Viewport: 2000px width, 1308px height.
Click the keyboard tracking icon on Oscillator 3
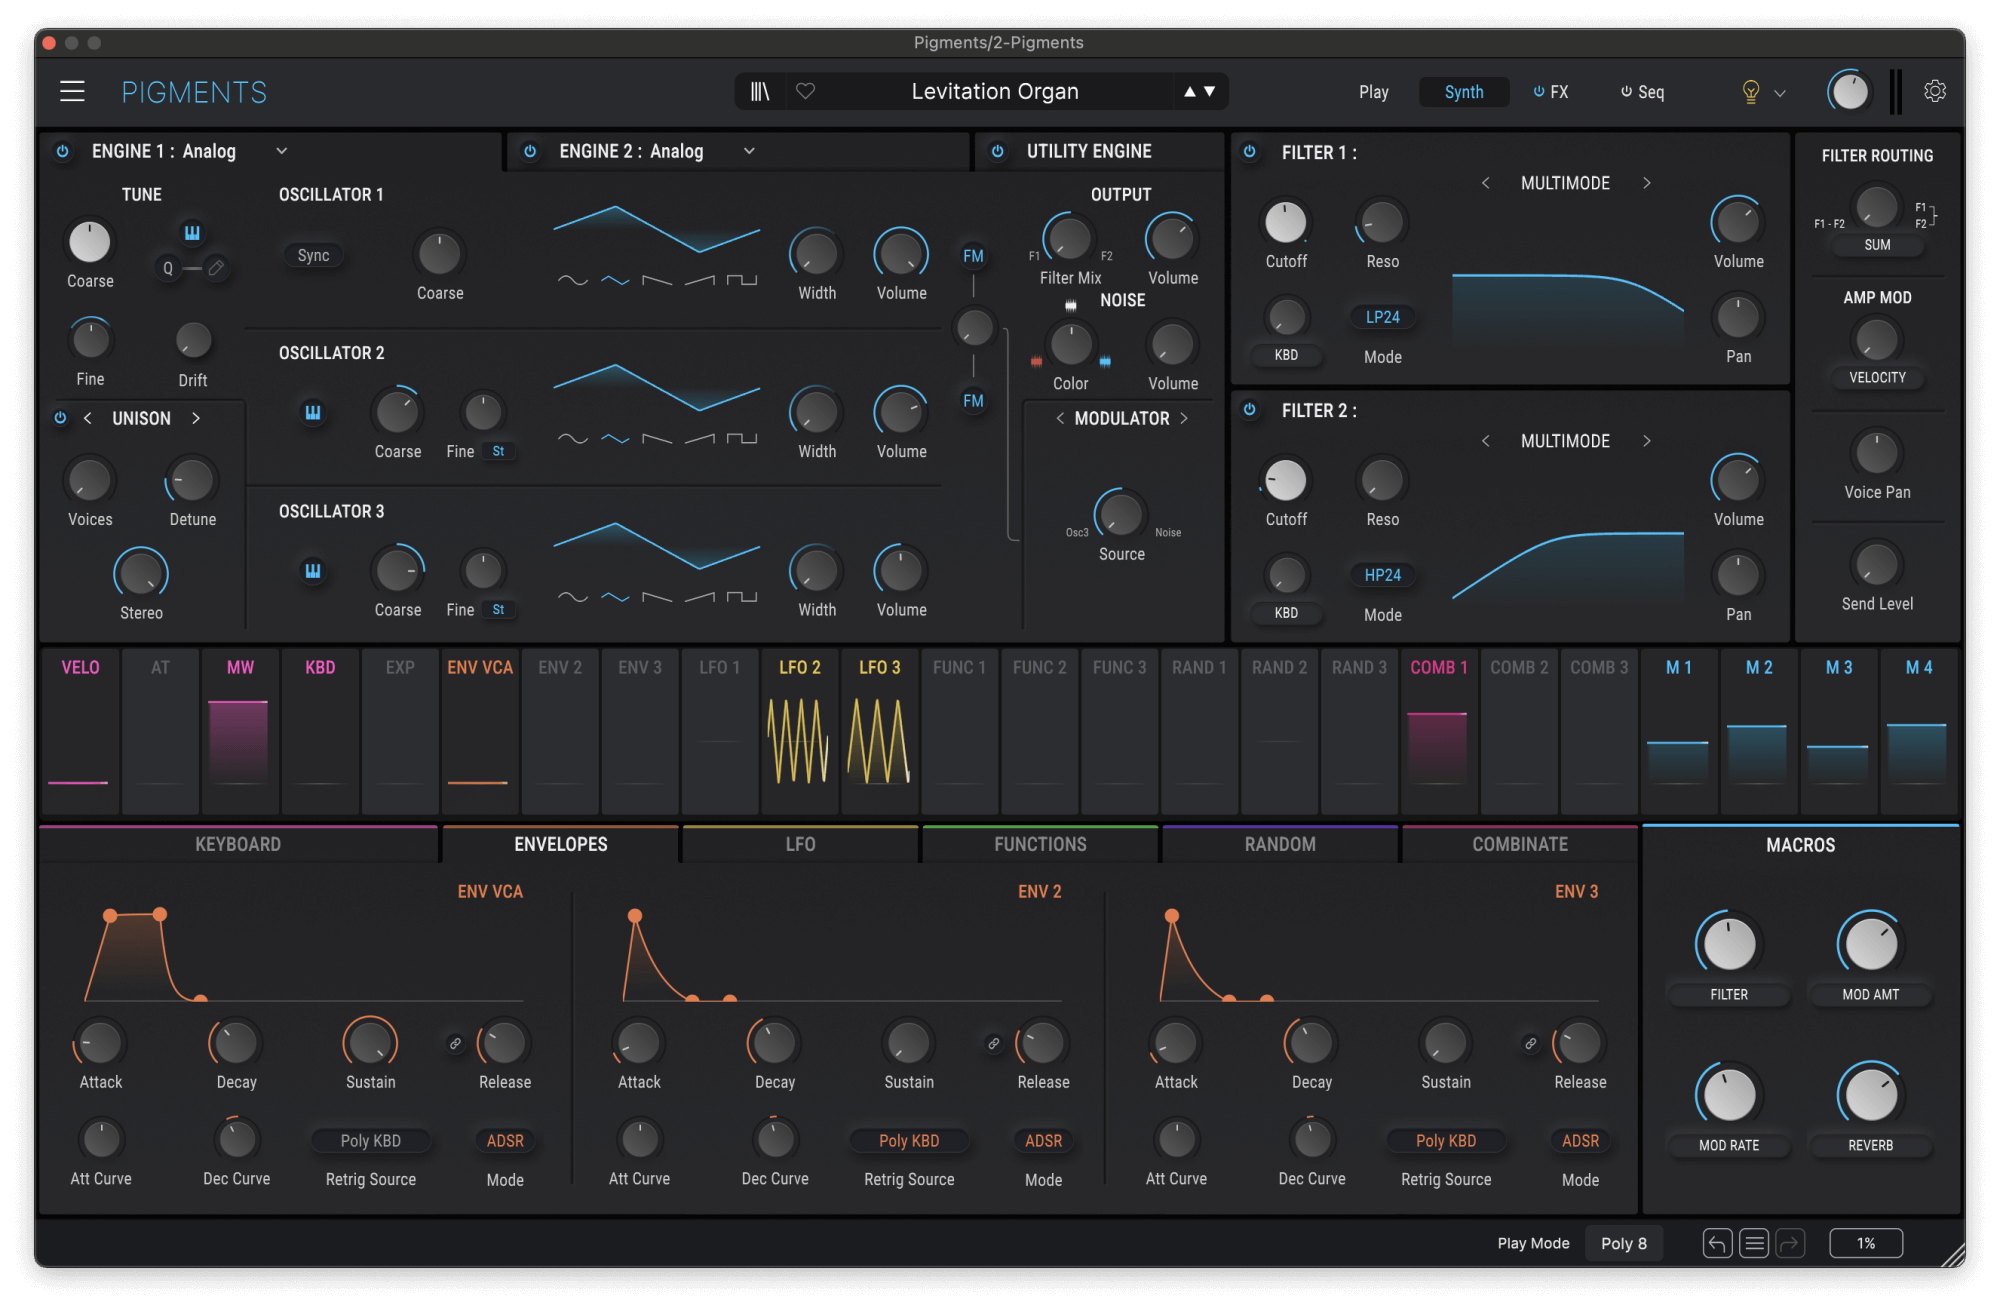(x=313, y=570)
